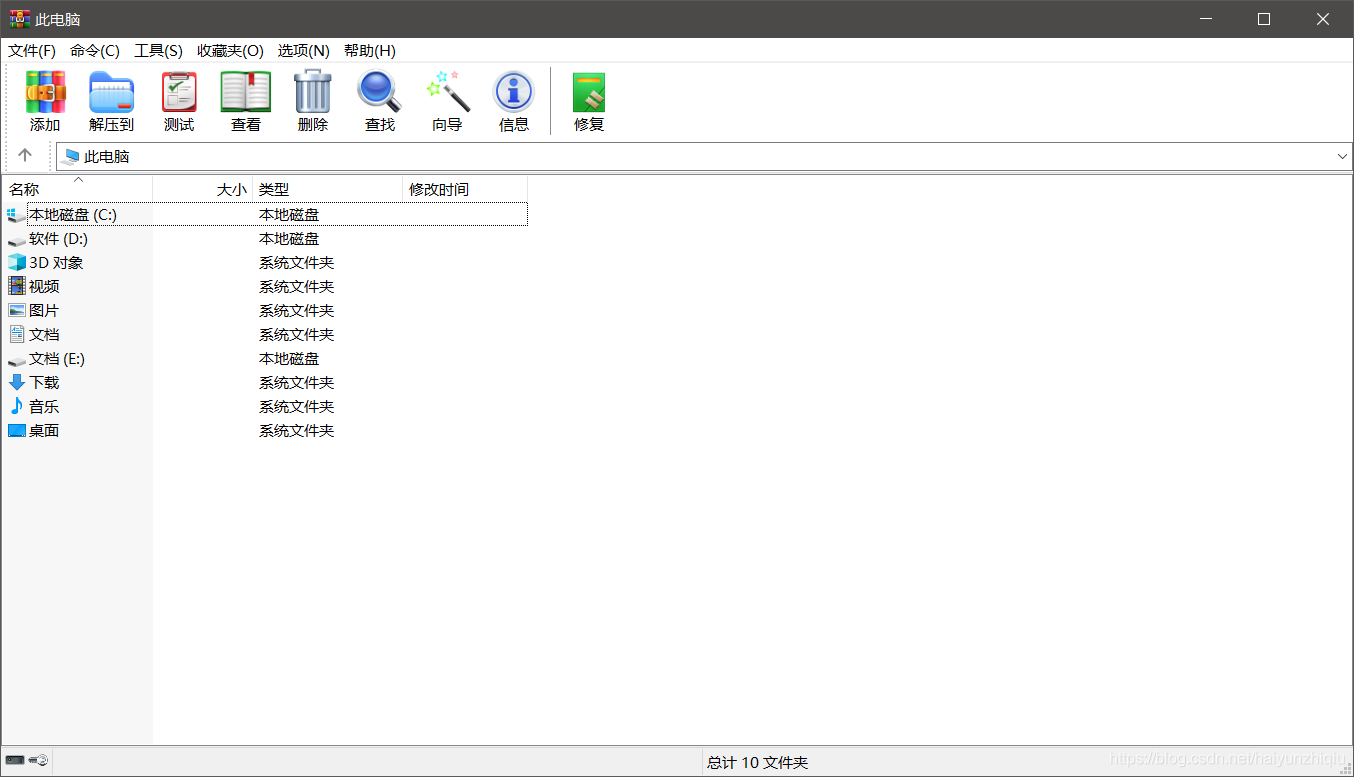This screenshot has height=777, width=1354.
Task: Click the 音乐 note icon
Action: [x=17, y=407]
